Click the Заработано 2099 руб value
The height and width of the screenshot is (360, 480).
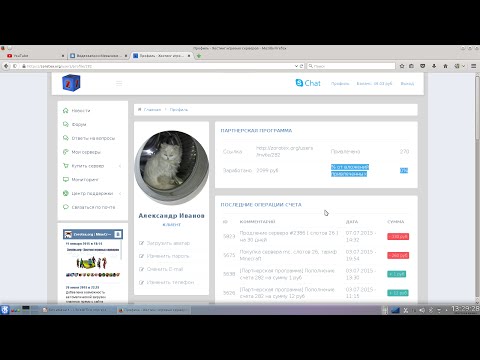coord(267,170)
